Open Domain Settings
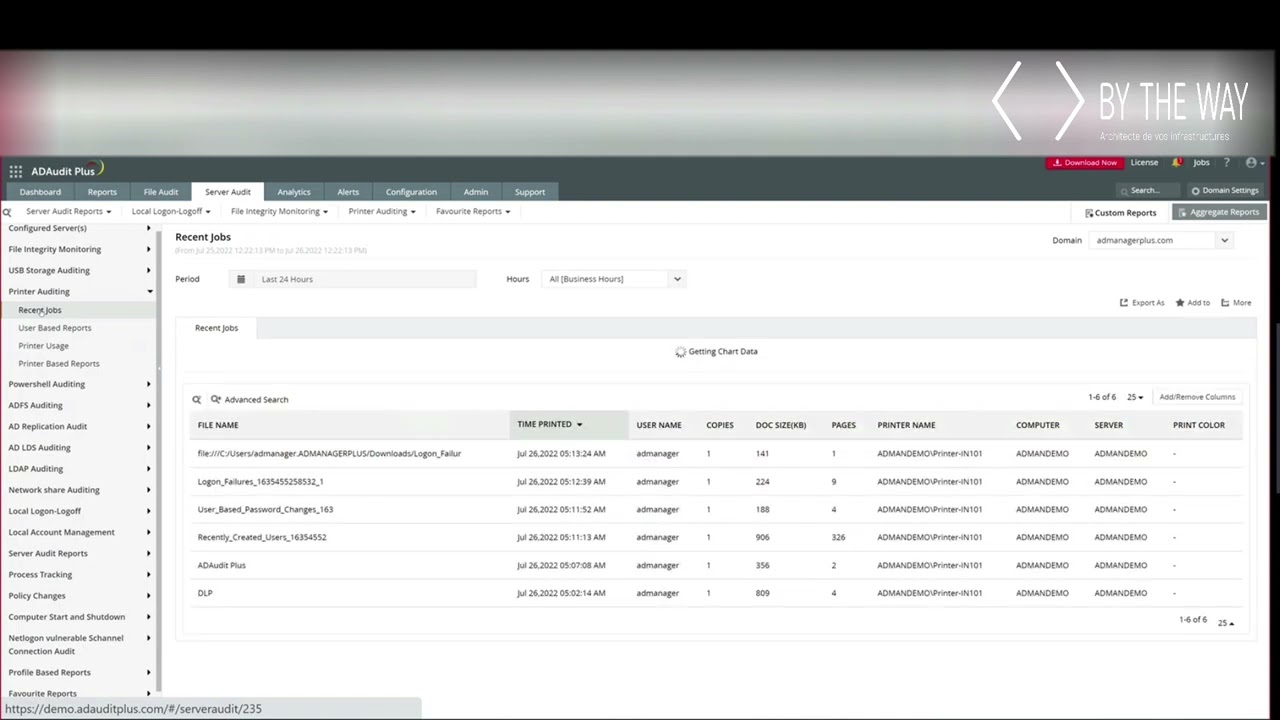This screenshot has width=1280, height=720. click(1225, 190)
